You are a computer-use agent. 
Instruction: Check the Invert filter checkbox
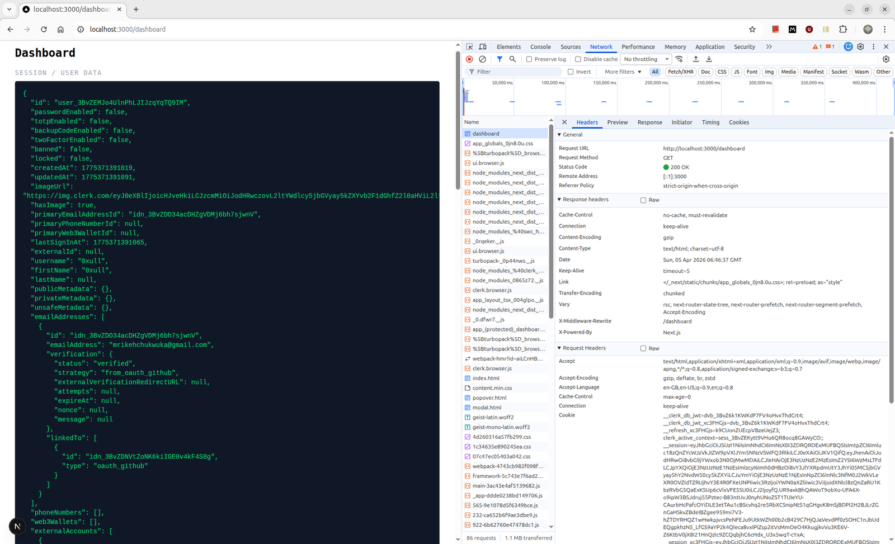(570, 72)
